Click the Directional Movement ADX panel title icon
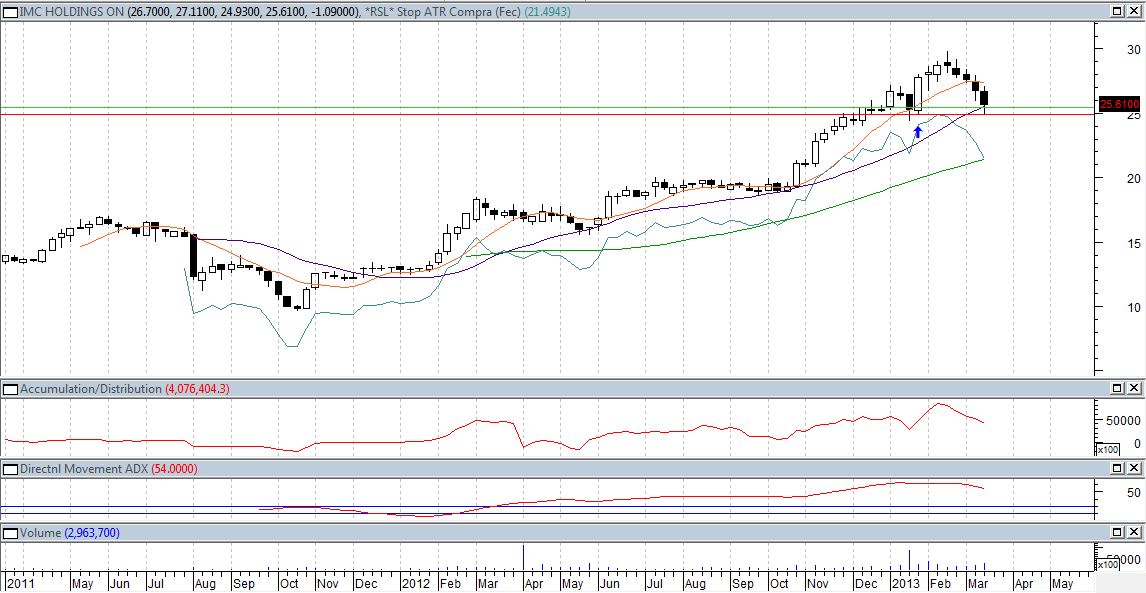1146x593 pixels. tap(9, 468)
